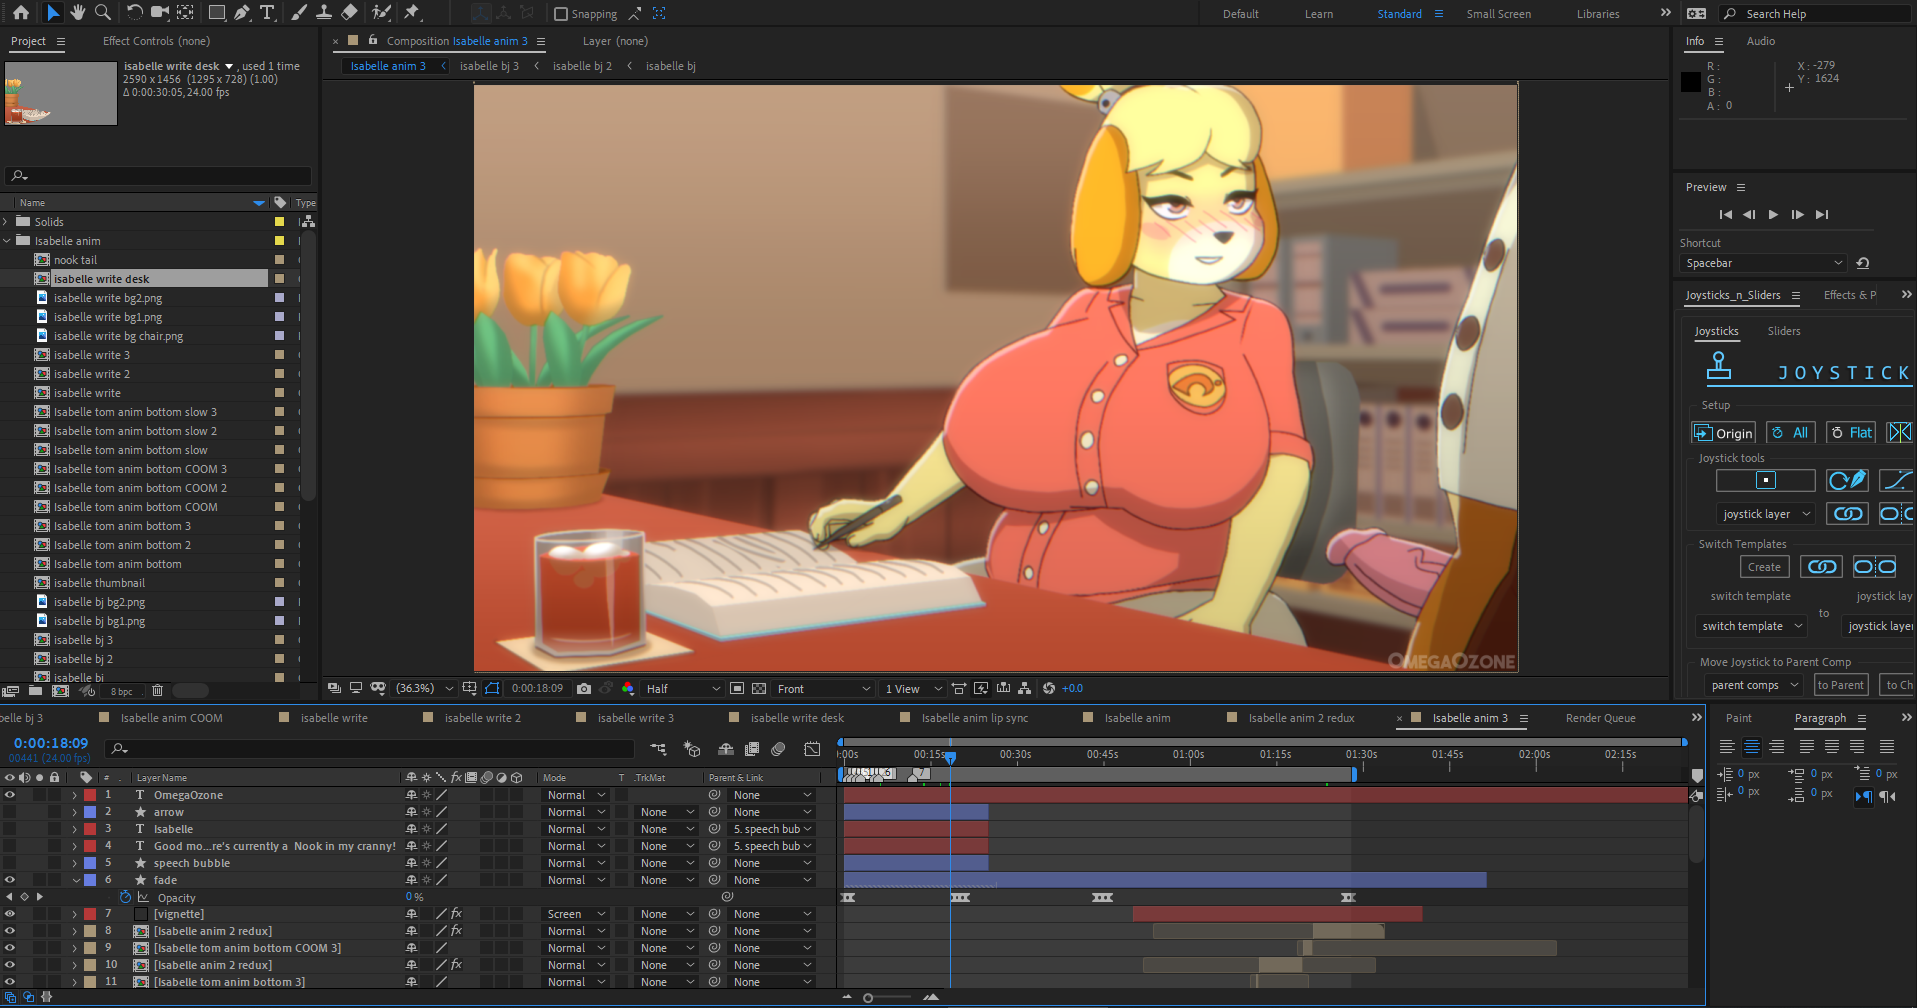Select the Puppet Pin tool
This screenshot has width=1917, height=1008.
[411, 12]
